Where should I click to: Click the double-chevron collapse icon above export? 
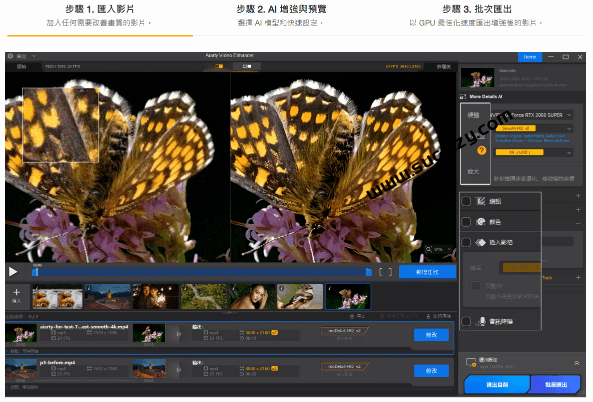click(577, 363)
